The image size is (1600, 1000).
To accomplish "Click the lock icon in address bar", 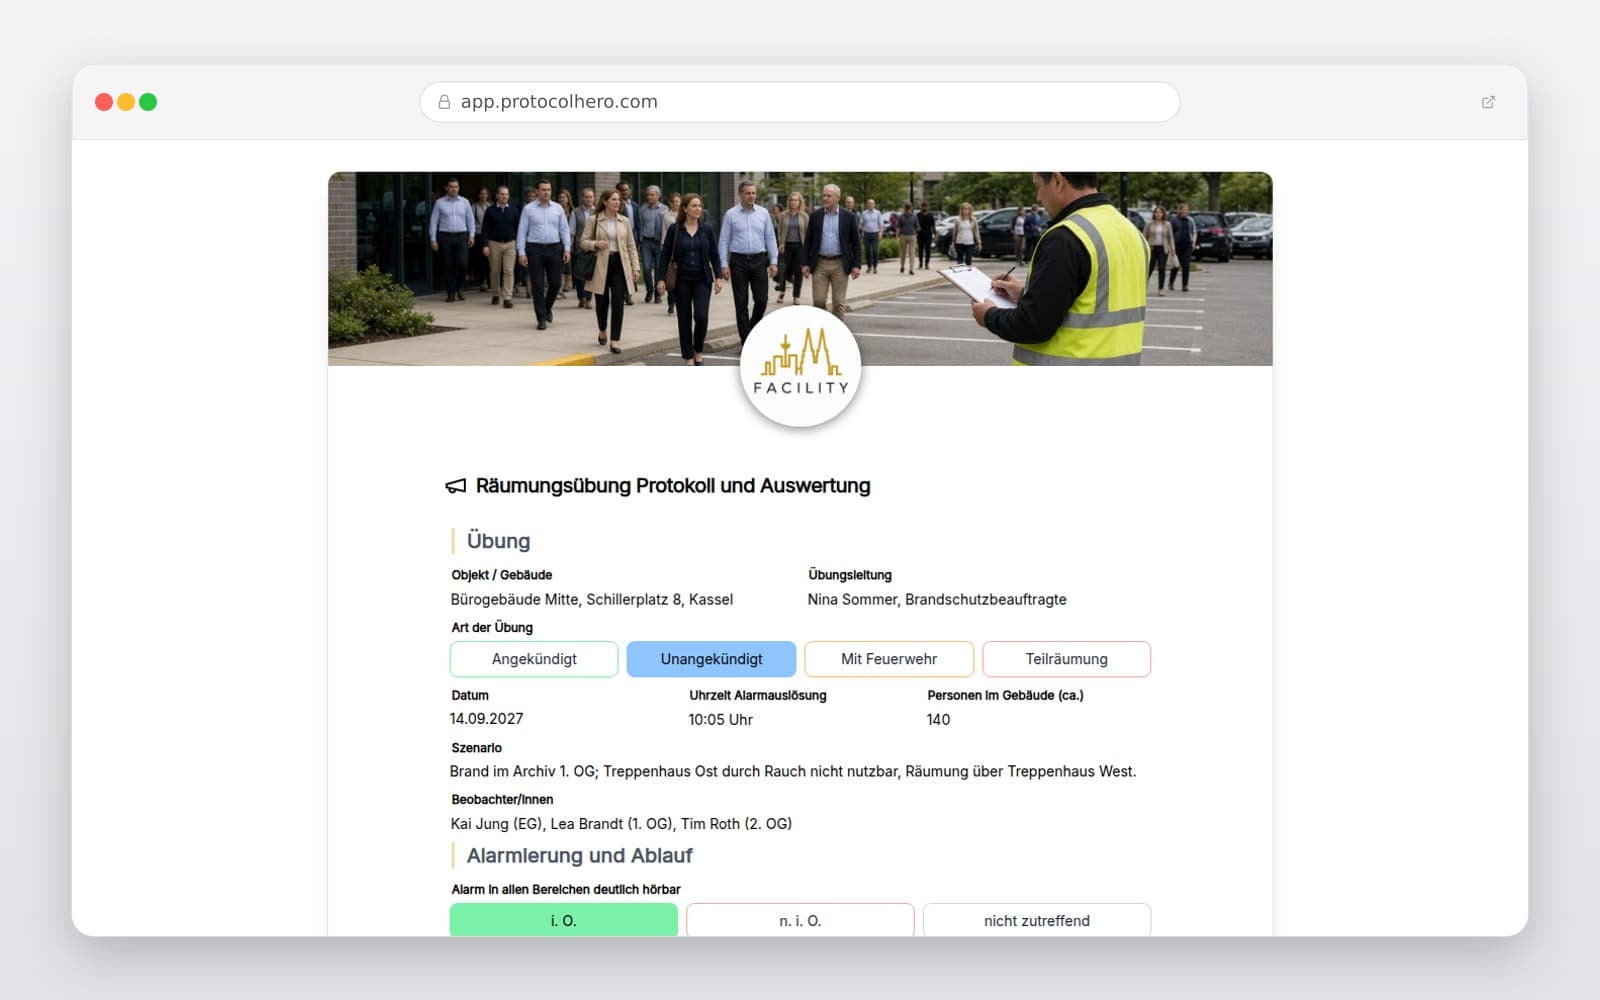I will [x=444, y=102].
